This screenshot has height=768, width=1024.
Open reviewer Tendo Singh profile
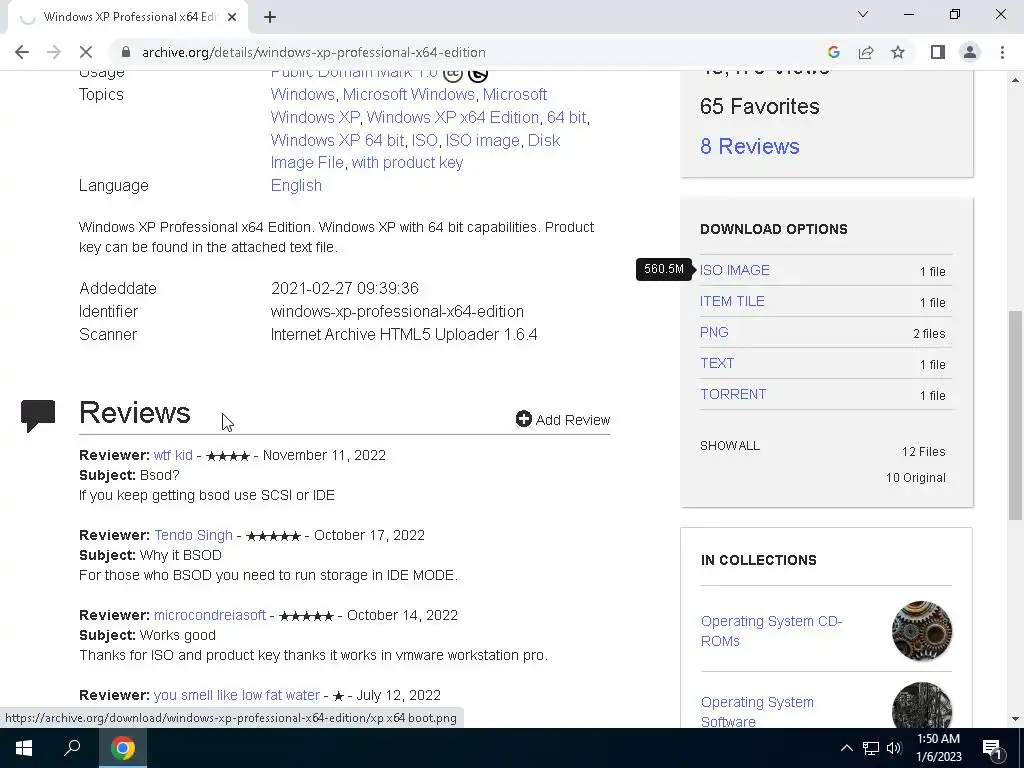pyautogui.click(x=193, y=536)
